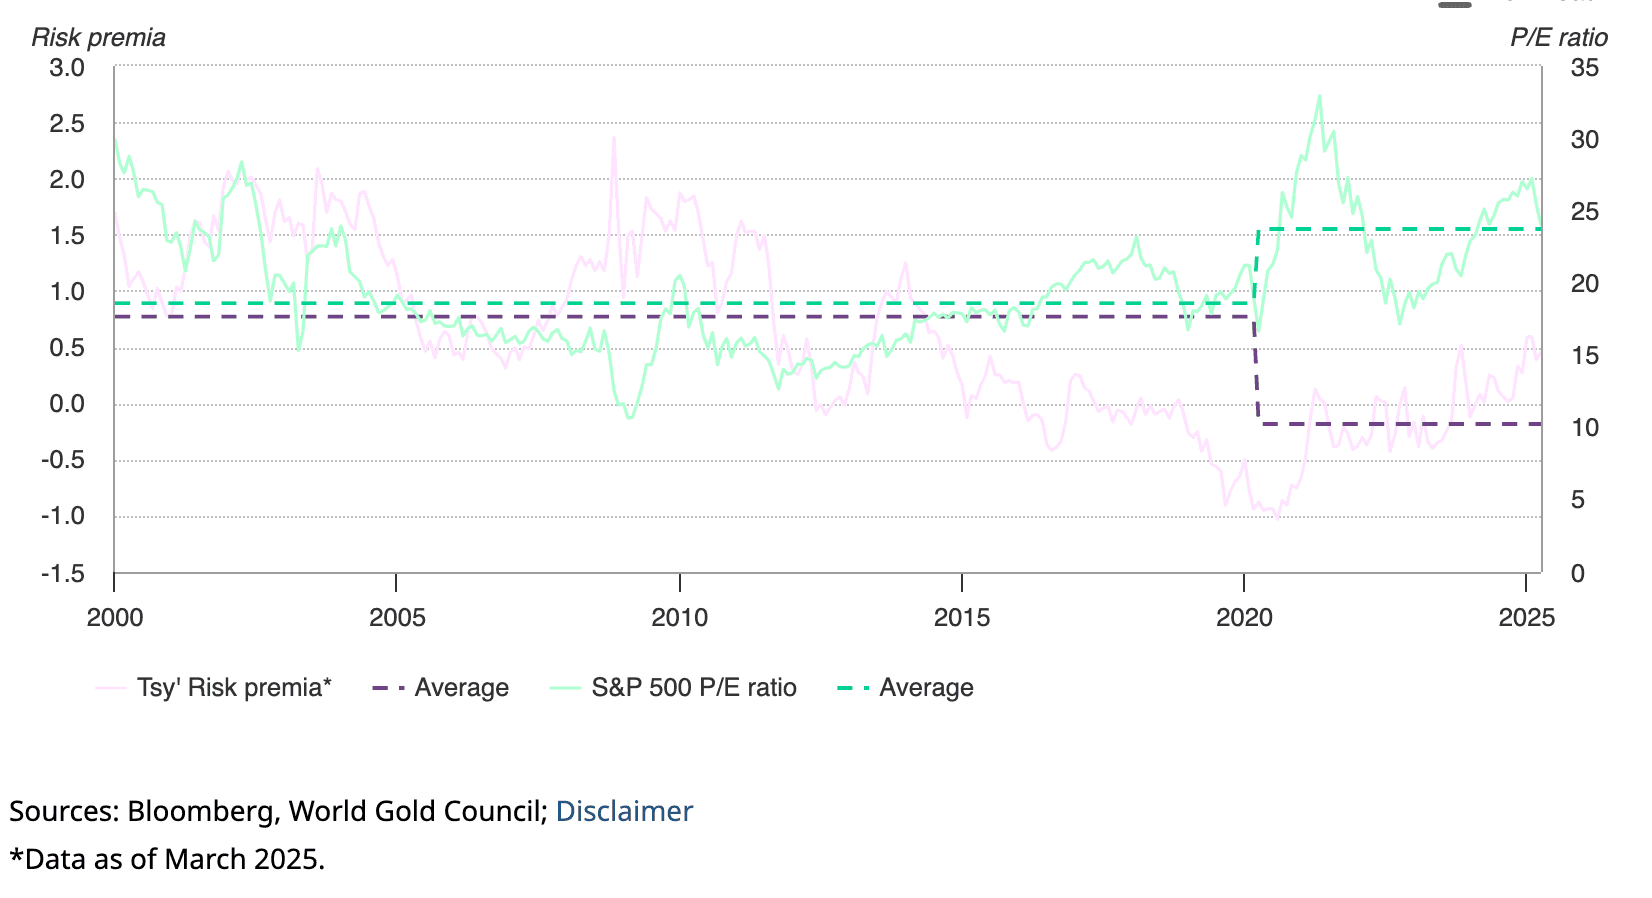Click the Sources: Bloomberg, World Gold Council text
This screenshot has width=1652, height=898.
coord(278,811)
